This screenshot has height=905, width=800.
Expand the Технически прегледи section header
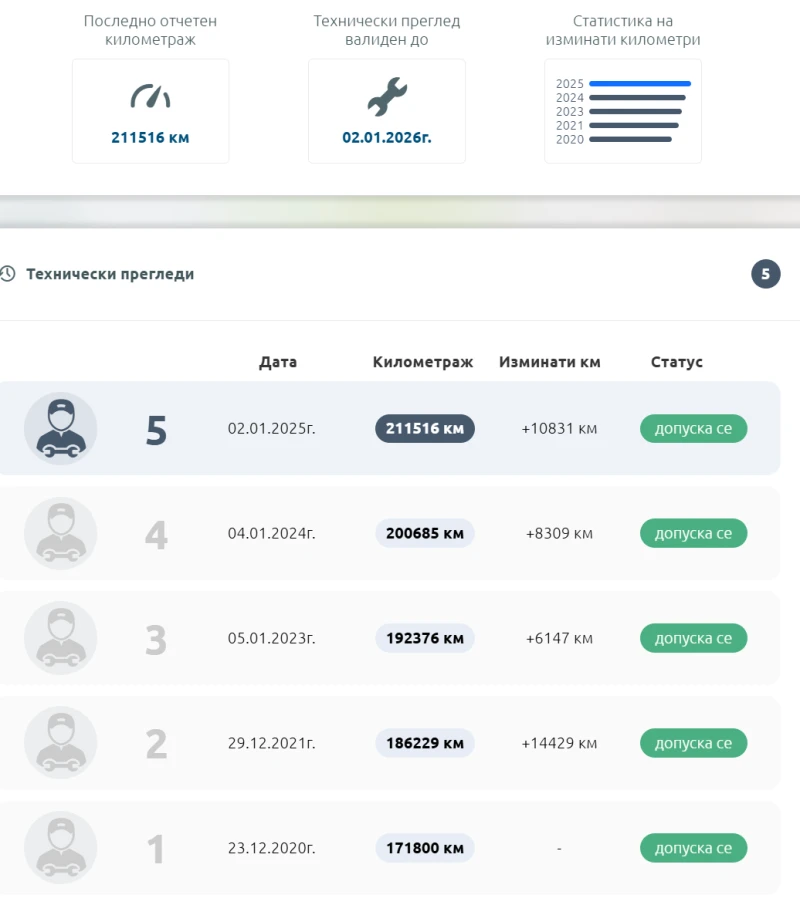tap(110, 274)
